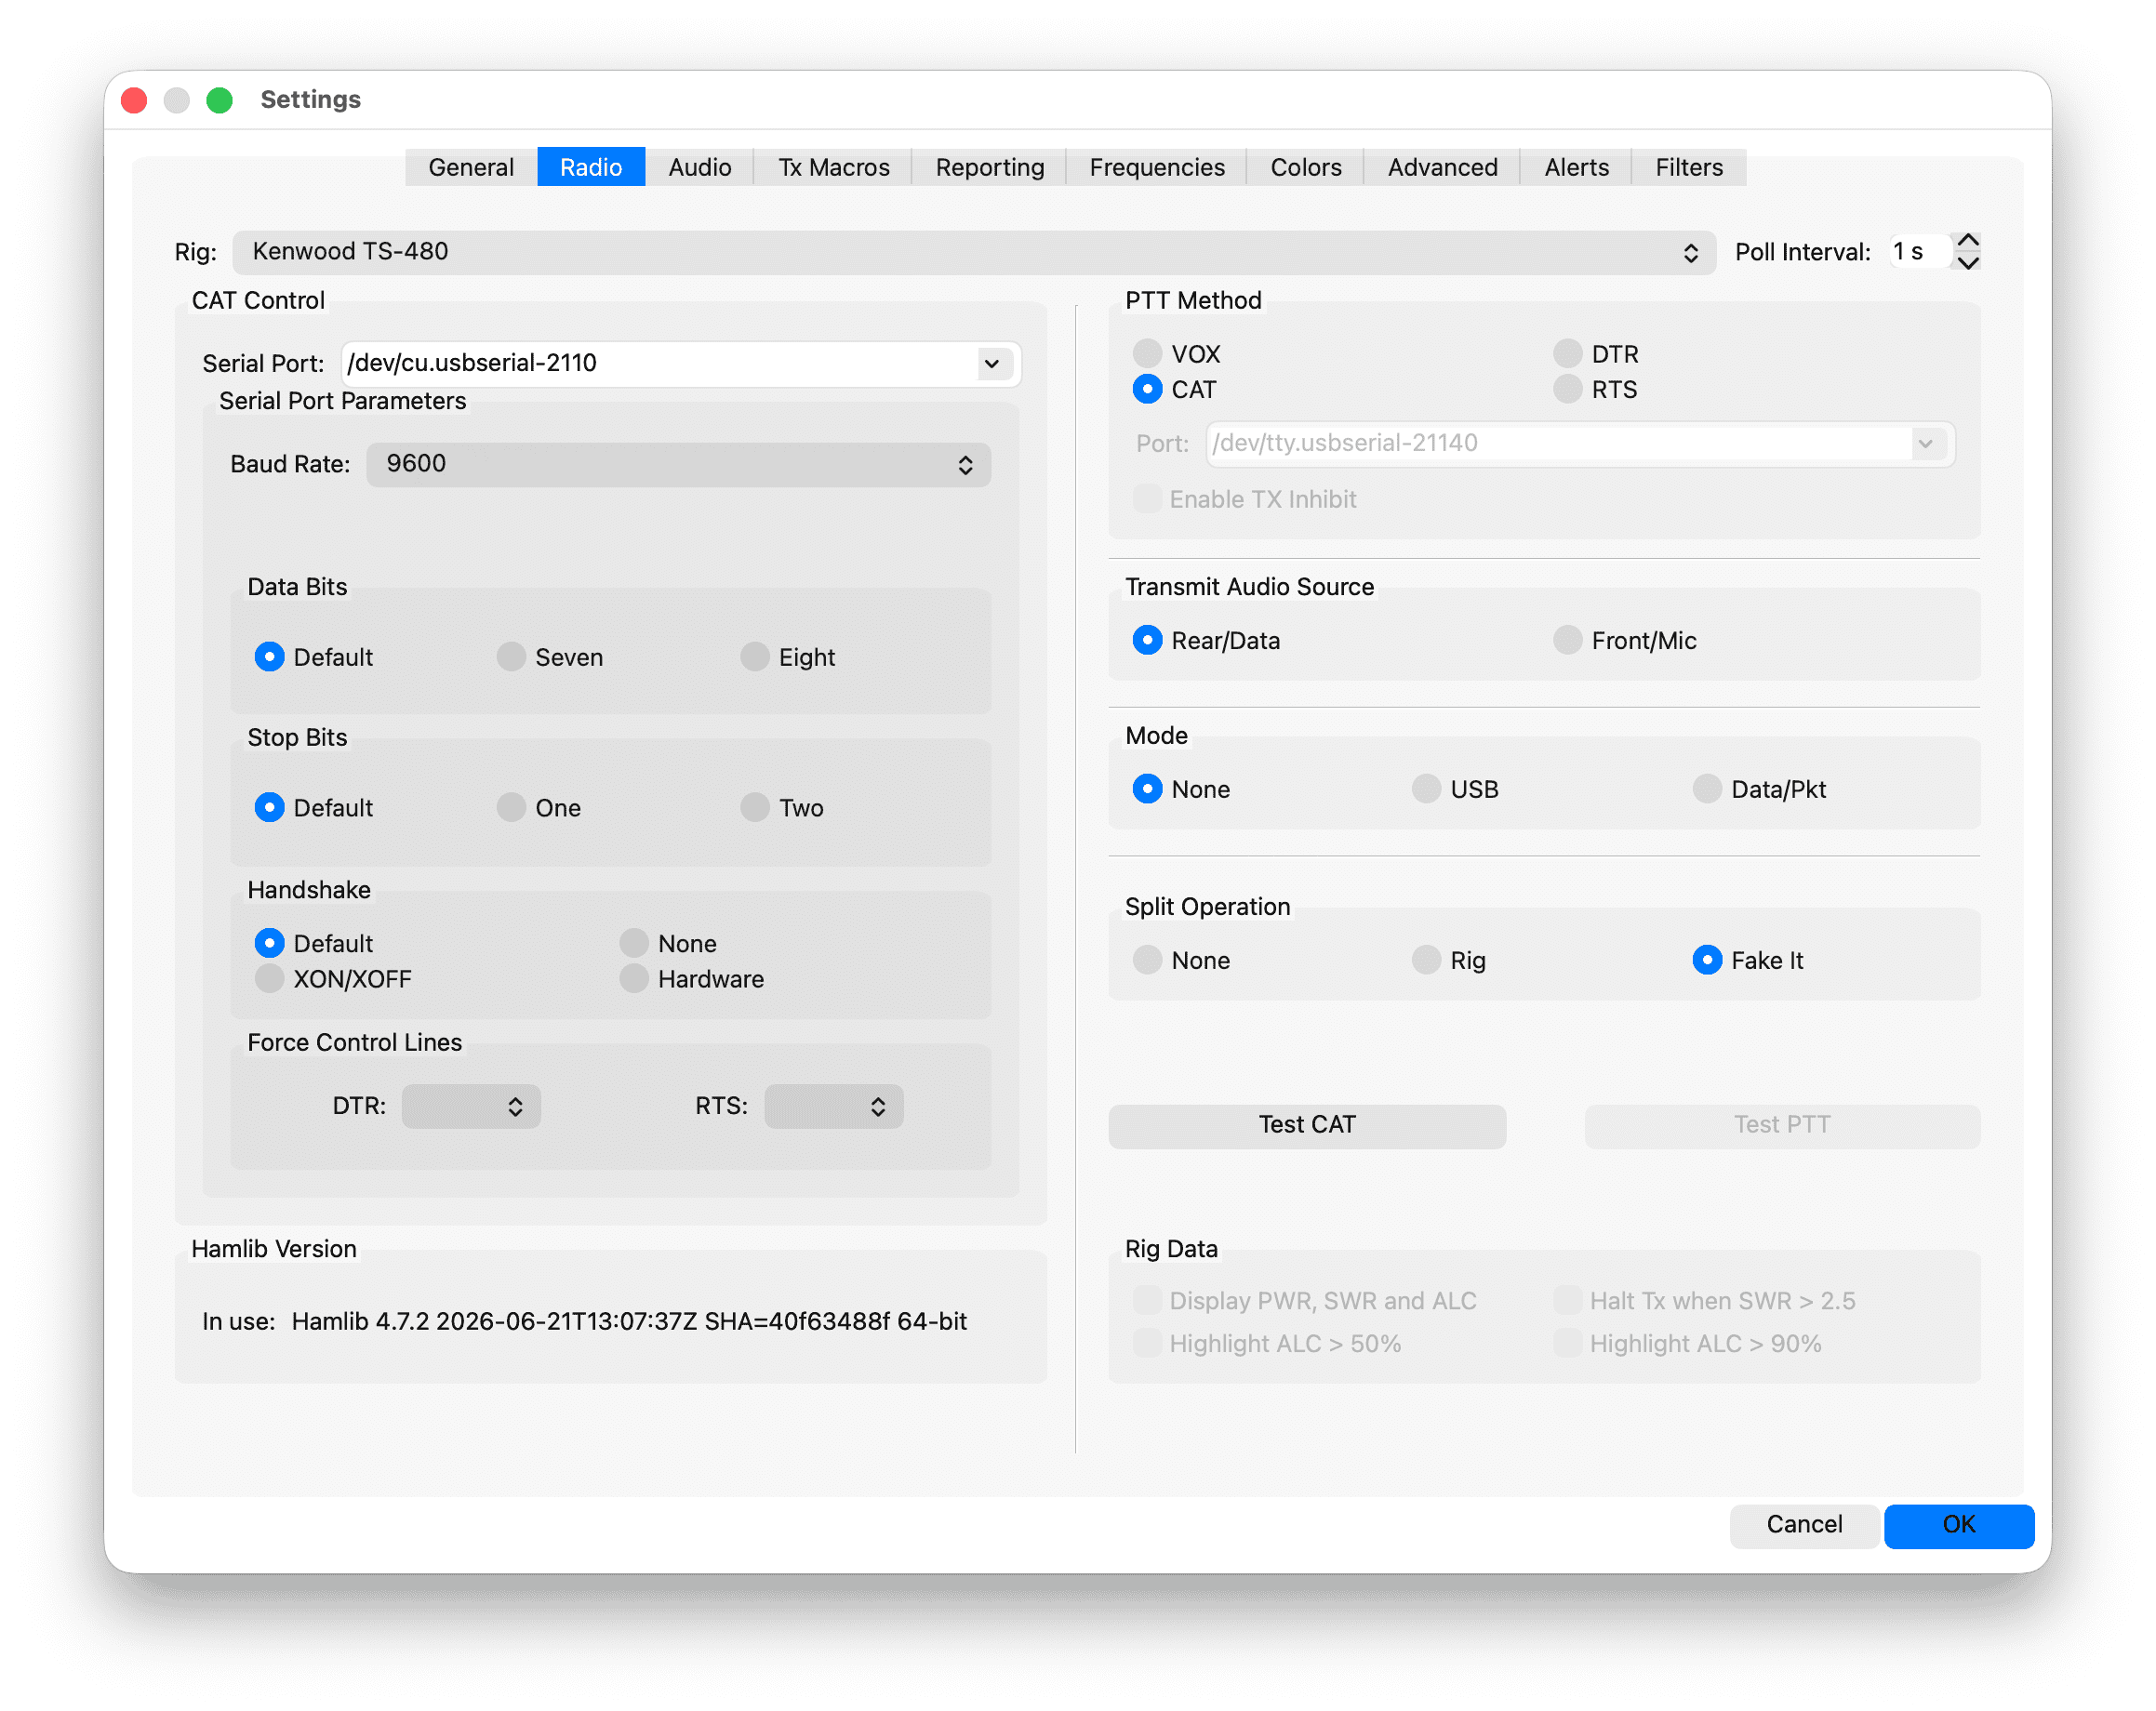Expand the Serial Port combo box arrow
Screen dimensions: 2156x1711
point(991,363)
